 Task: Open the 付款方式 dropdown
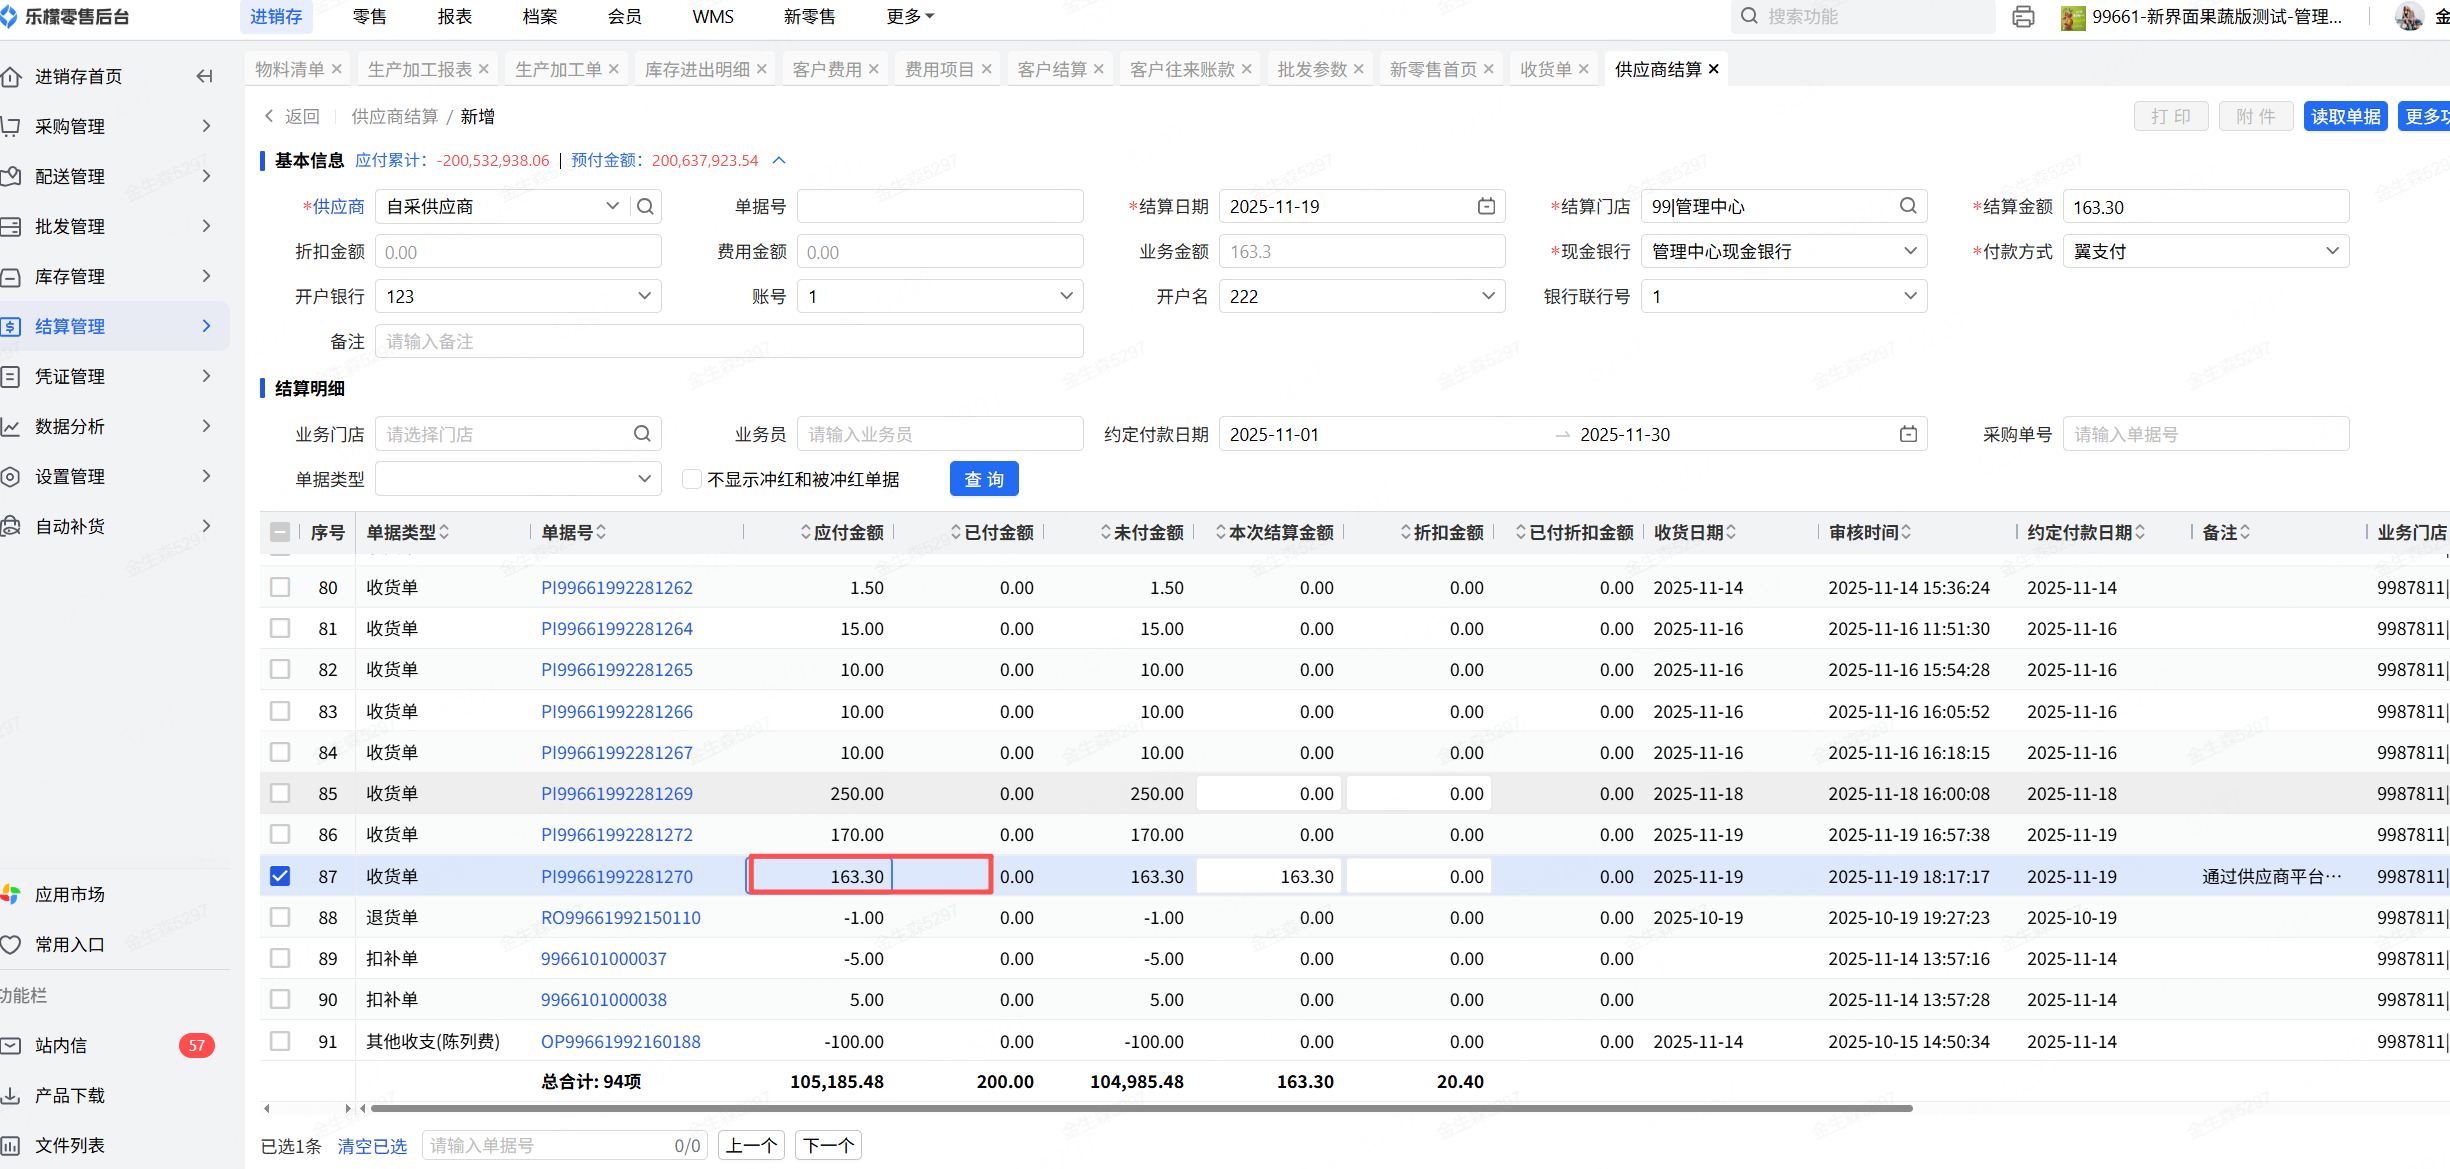[x=2204, y=251]
